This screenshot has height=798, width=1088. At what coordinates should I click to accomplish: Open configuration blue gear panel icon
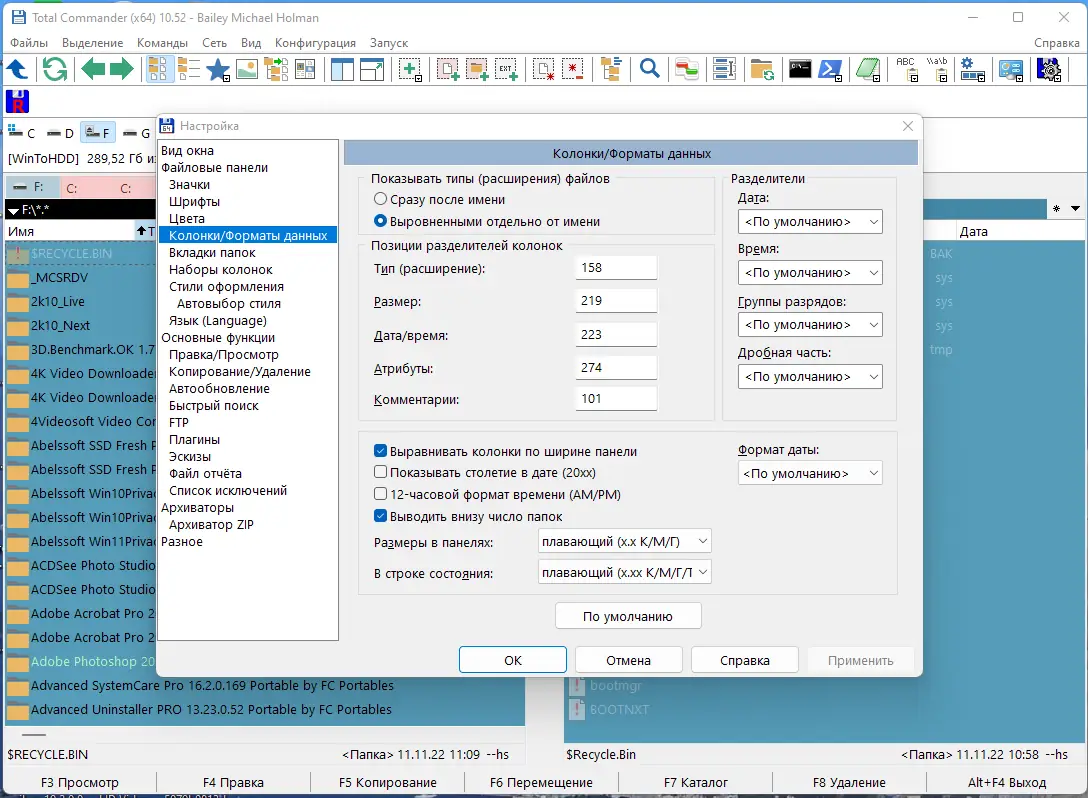(972, 69)
